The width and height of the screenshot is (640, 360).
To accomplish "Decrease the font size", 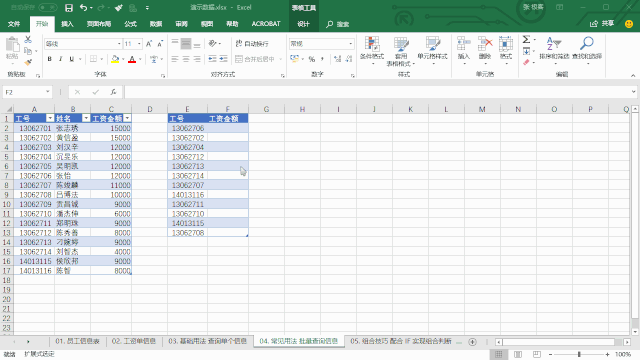I will 160,44.
